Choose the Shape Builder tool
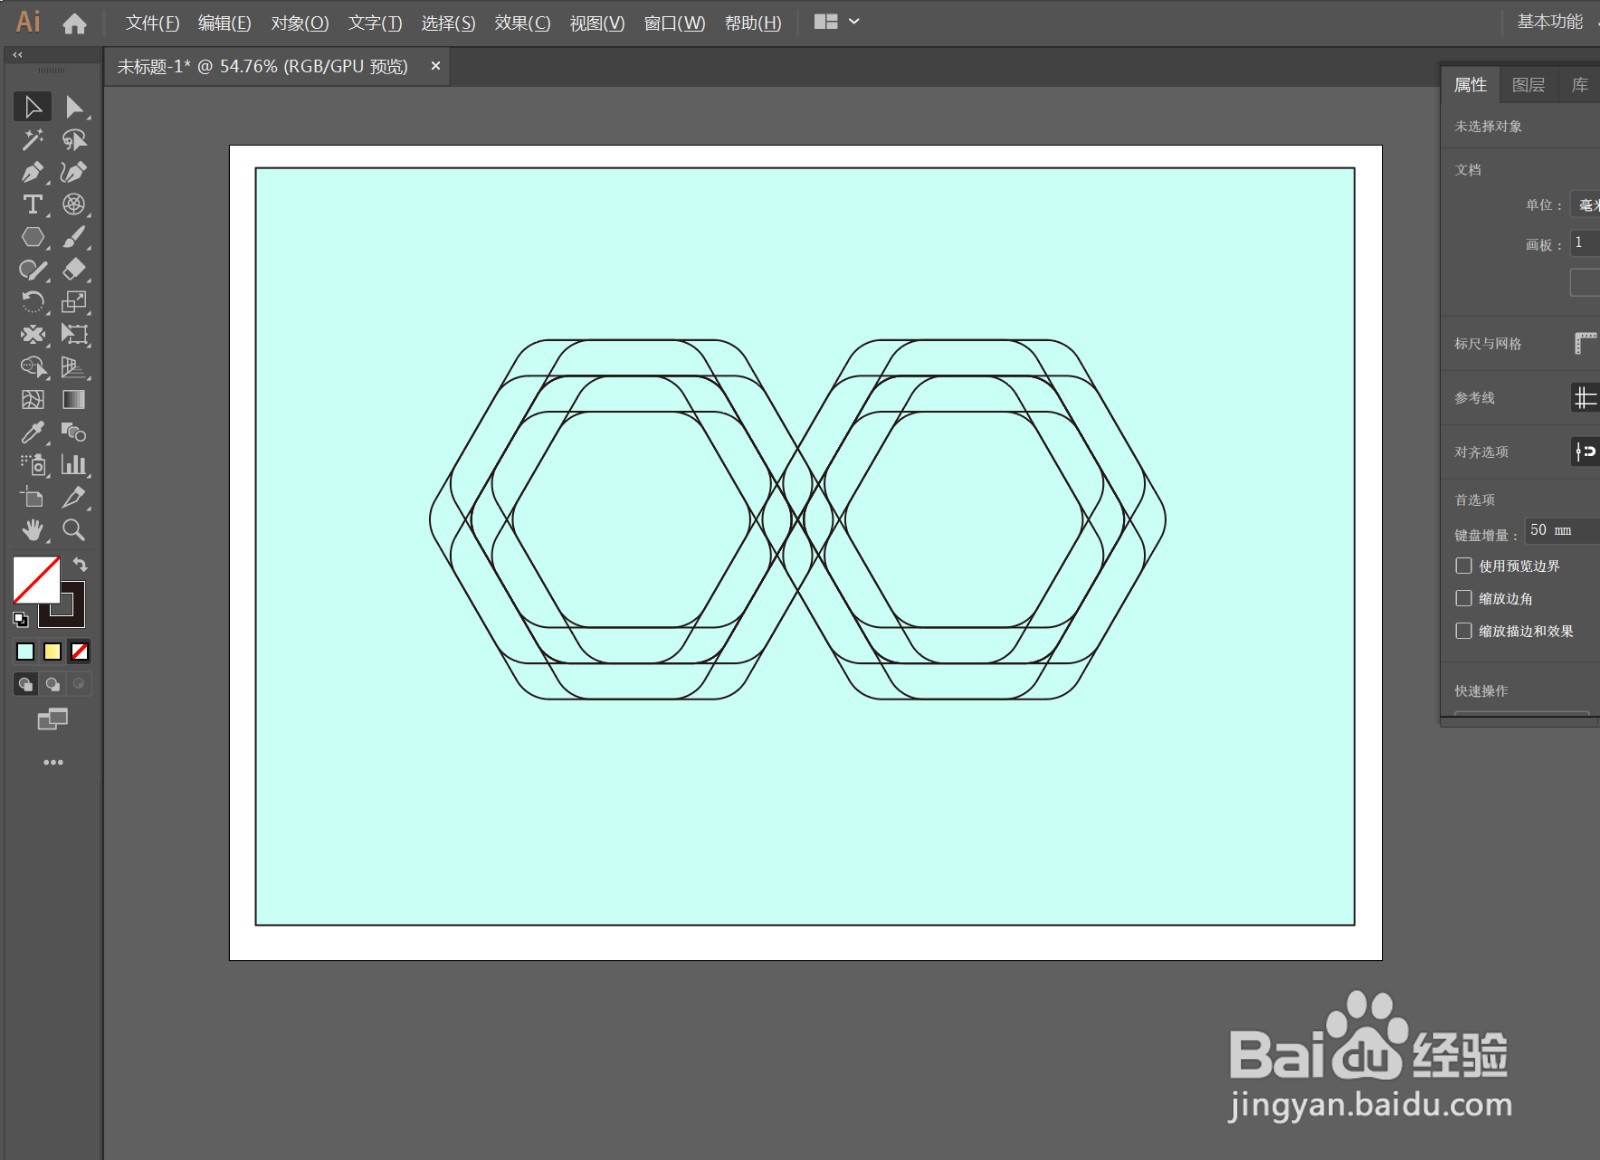This screenshot has height=1160, width=1600. point(32,367)
